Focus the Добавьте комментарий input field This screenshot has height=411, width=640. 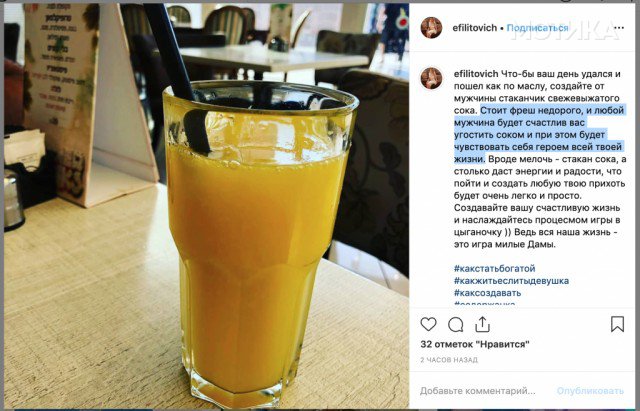click(x=478, y=391)
